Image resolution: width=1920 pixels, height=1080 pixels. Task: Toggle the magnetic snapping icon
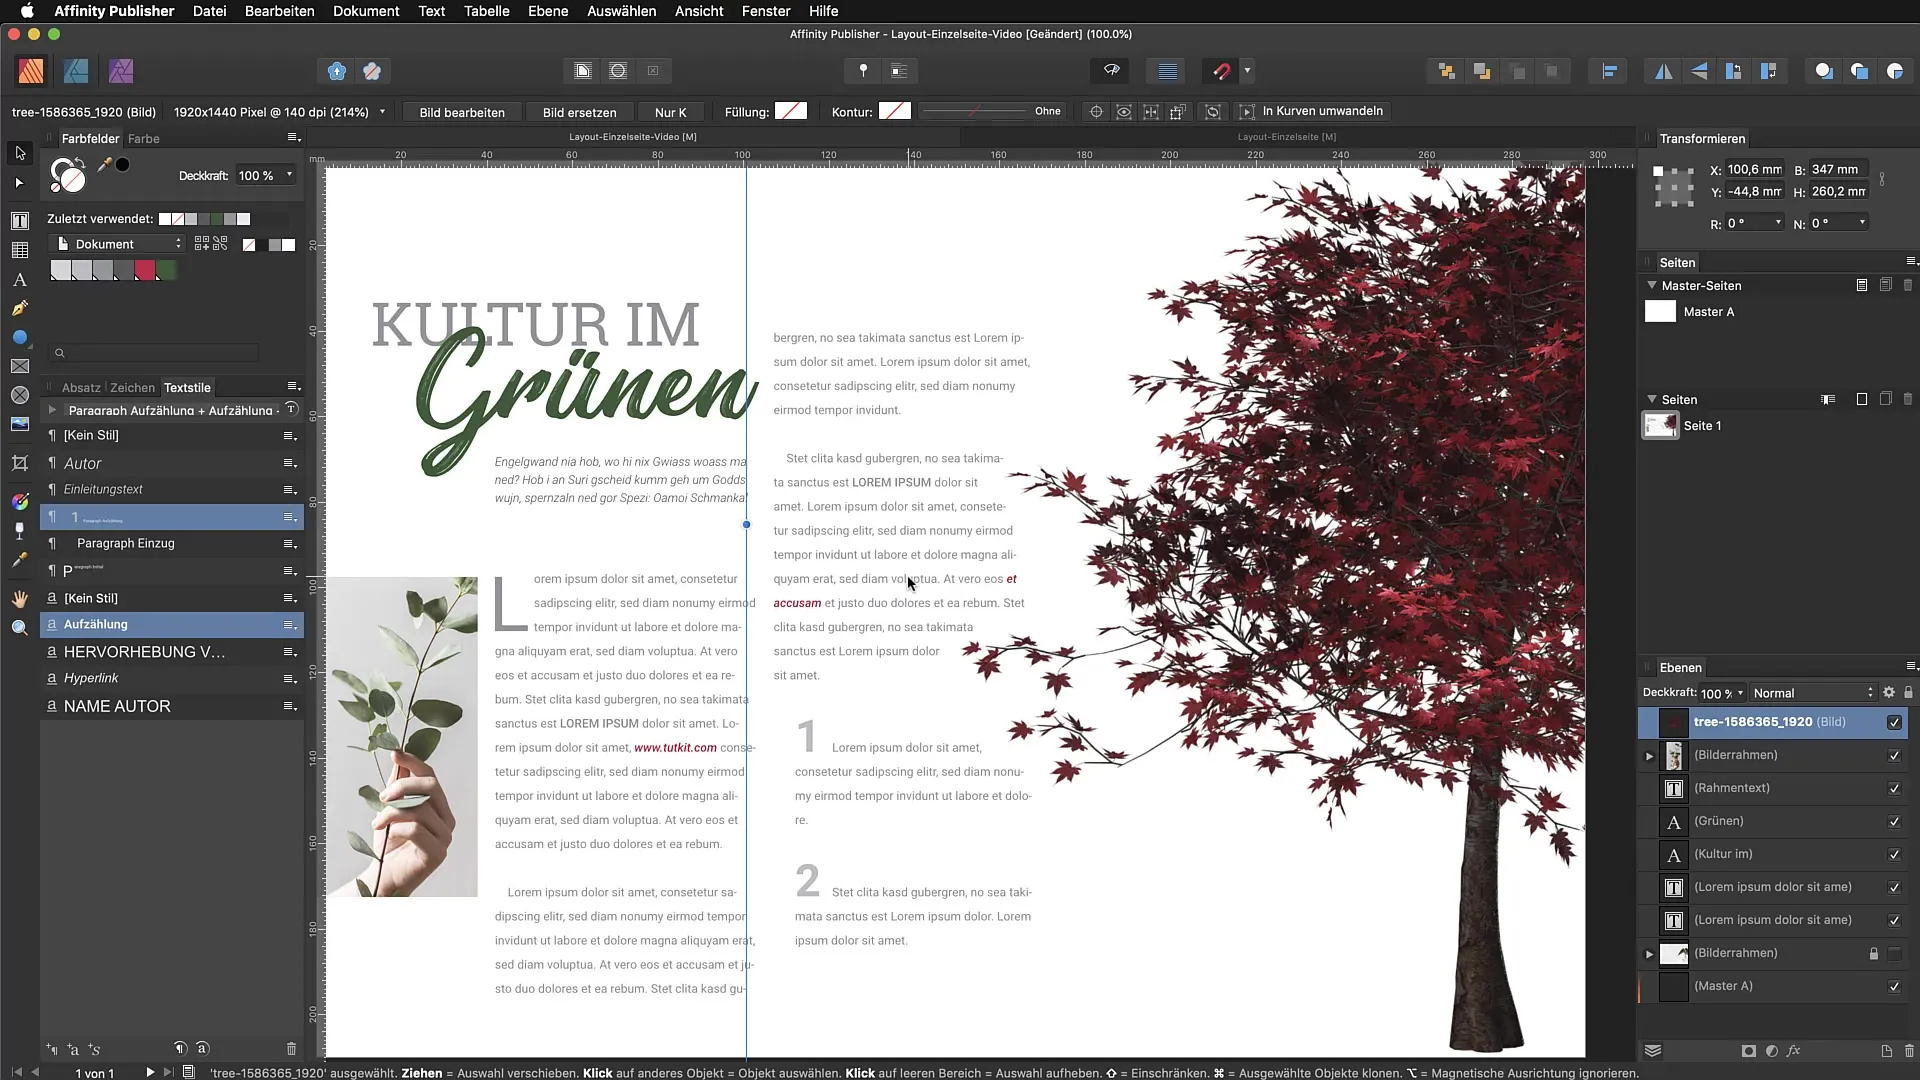[1221, 71]
